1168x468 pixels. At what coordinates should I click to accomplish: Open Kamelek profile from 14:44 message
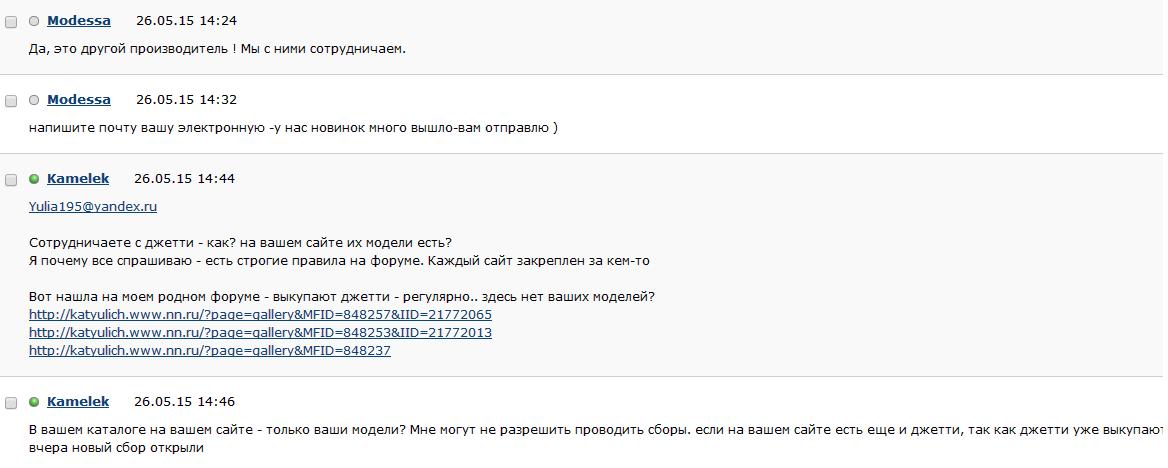78,178
